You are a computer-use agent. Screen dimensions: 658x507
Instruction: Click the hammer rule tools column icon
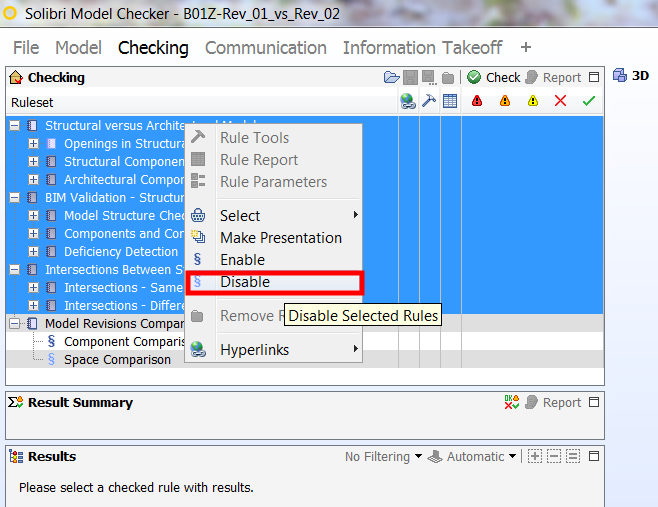(429, 101)
